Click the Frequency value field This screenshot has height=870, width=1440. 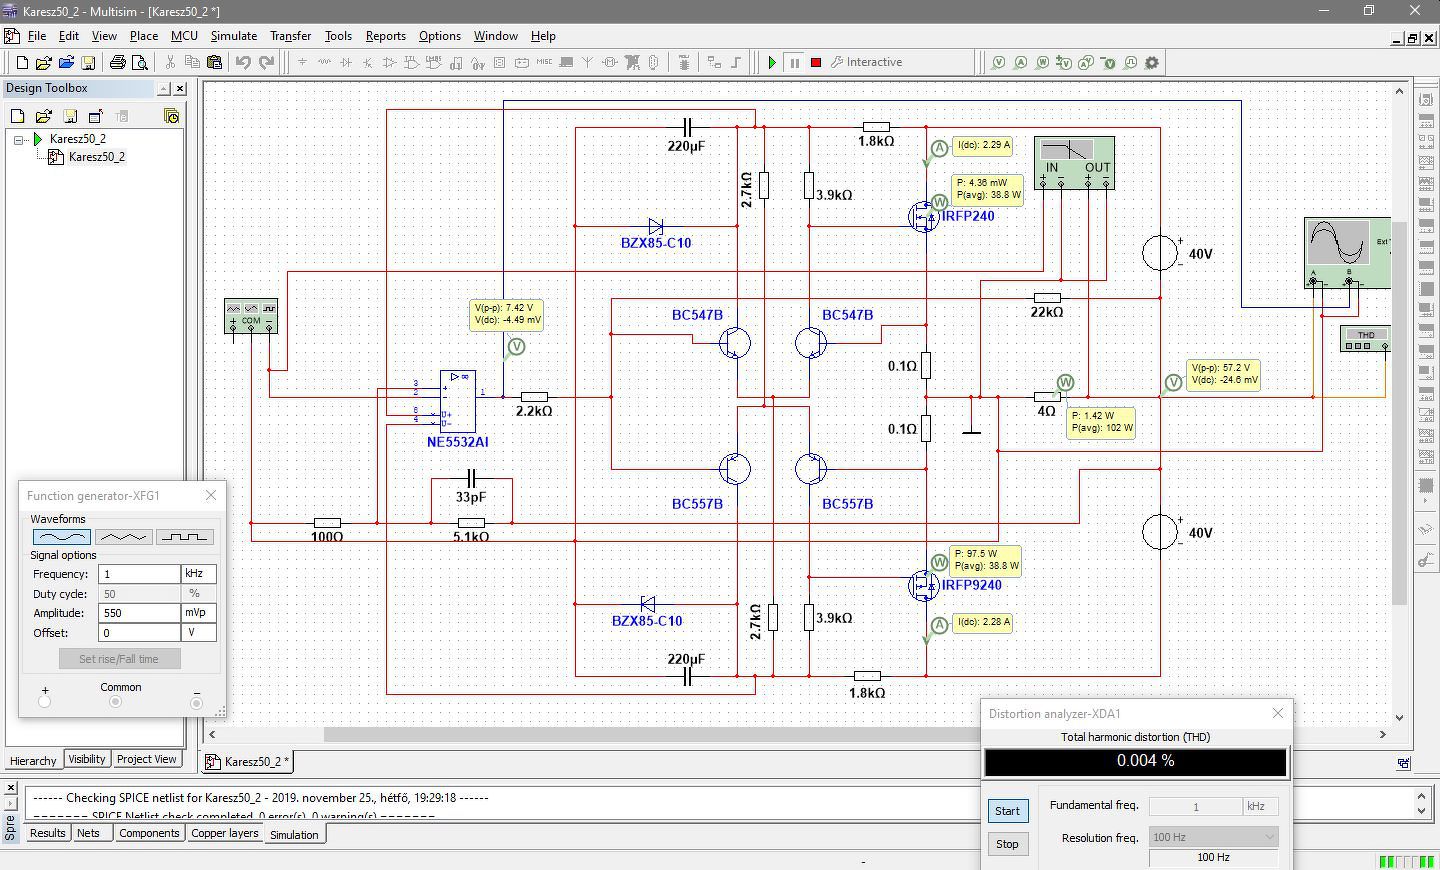pyautogui.click(x=139, y=574)
